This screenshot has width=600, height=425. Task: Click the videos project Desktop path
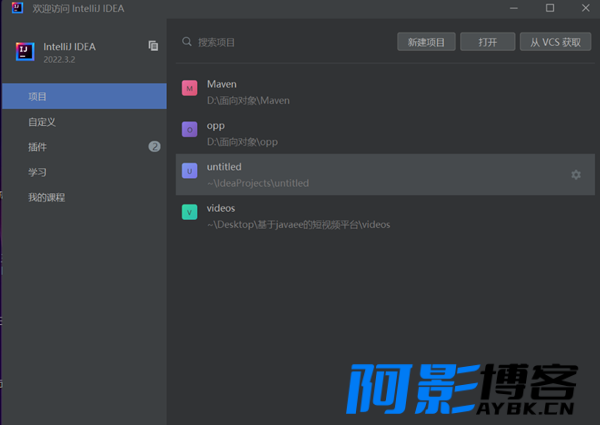(298, 225)
